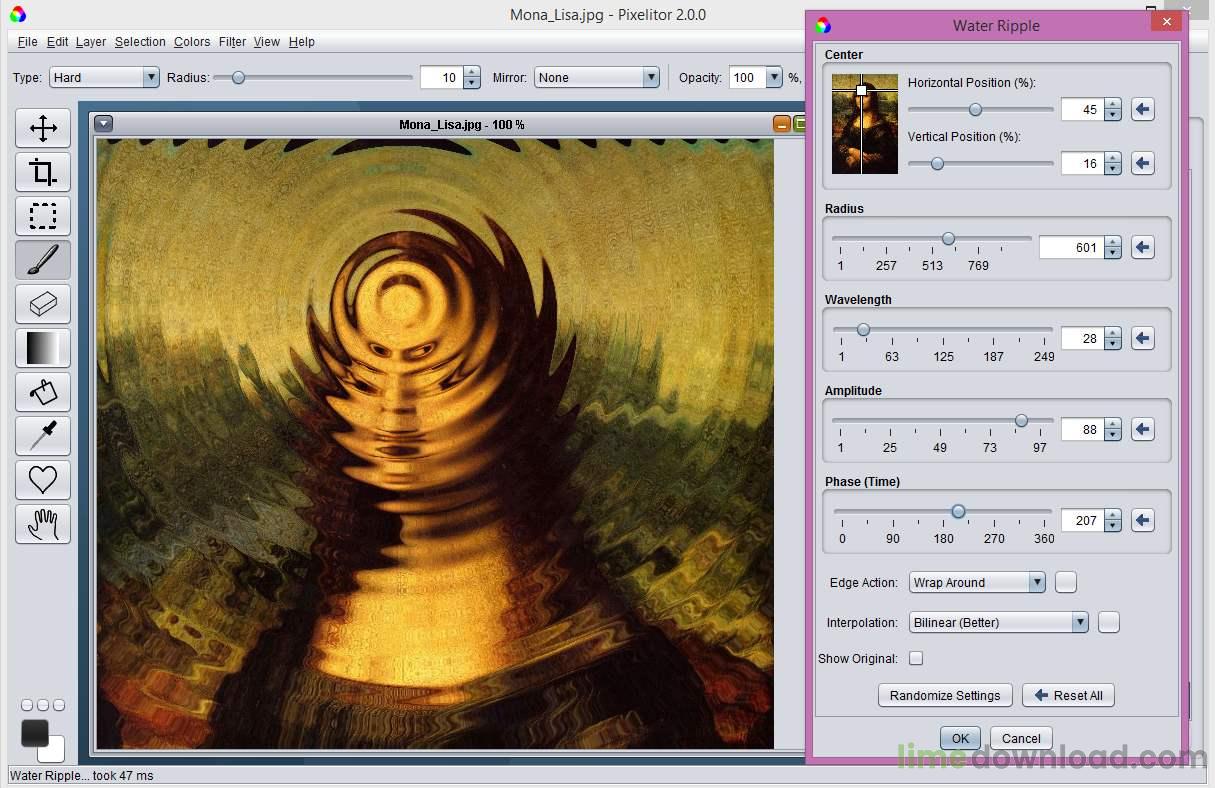Enable the Show Original checkbox
The width and height of the screenshot is (1215, 788).
pos(916,658)
